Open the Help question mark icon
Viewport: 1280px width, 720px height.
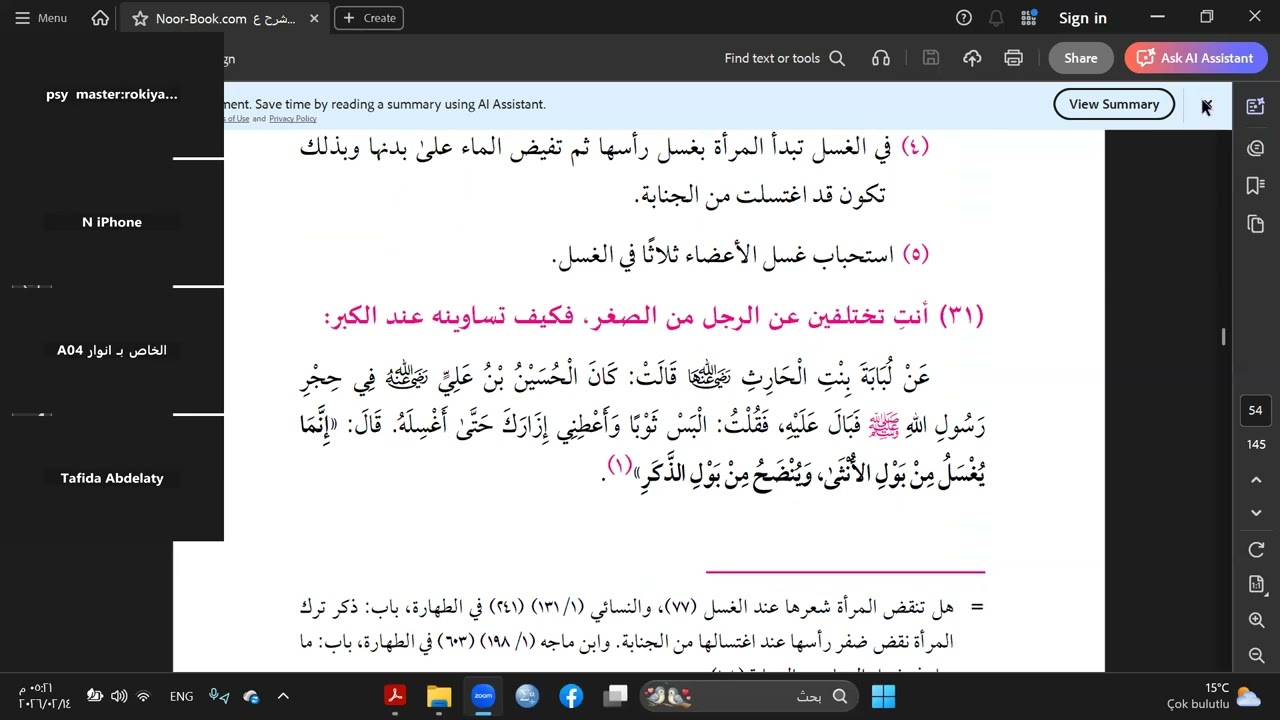pos(964,18)
